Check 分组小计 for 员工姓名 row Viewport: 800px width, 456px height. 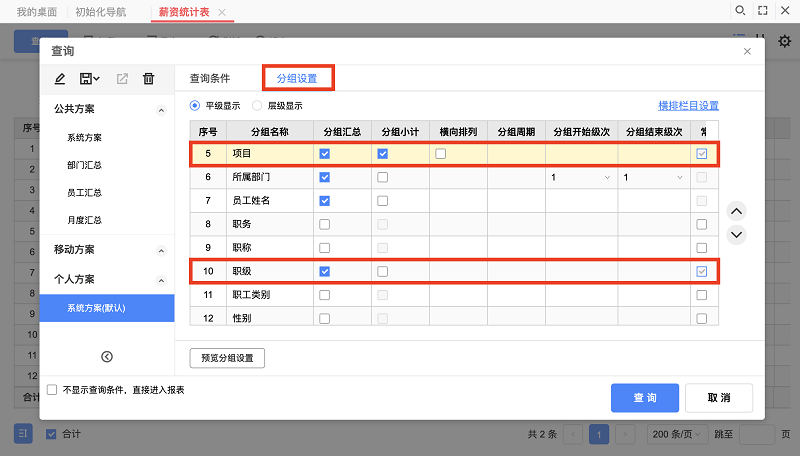click(383, 201)
